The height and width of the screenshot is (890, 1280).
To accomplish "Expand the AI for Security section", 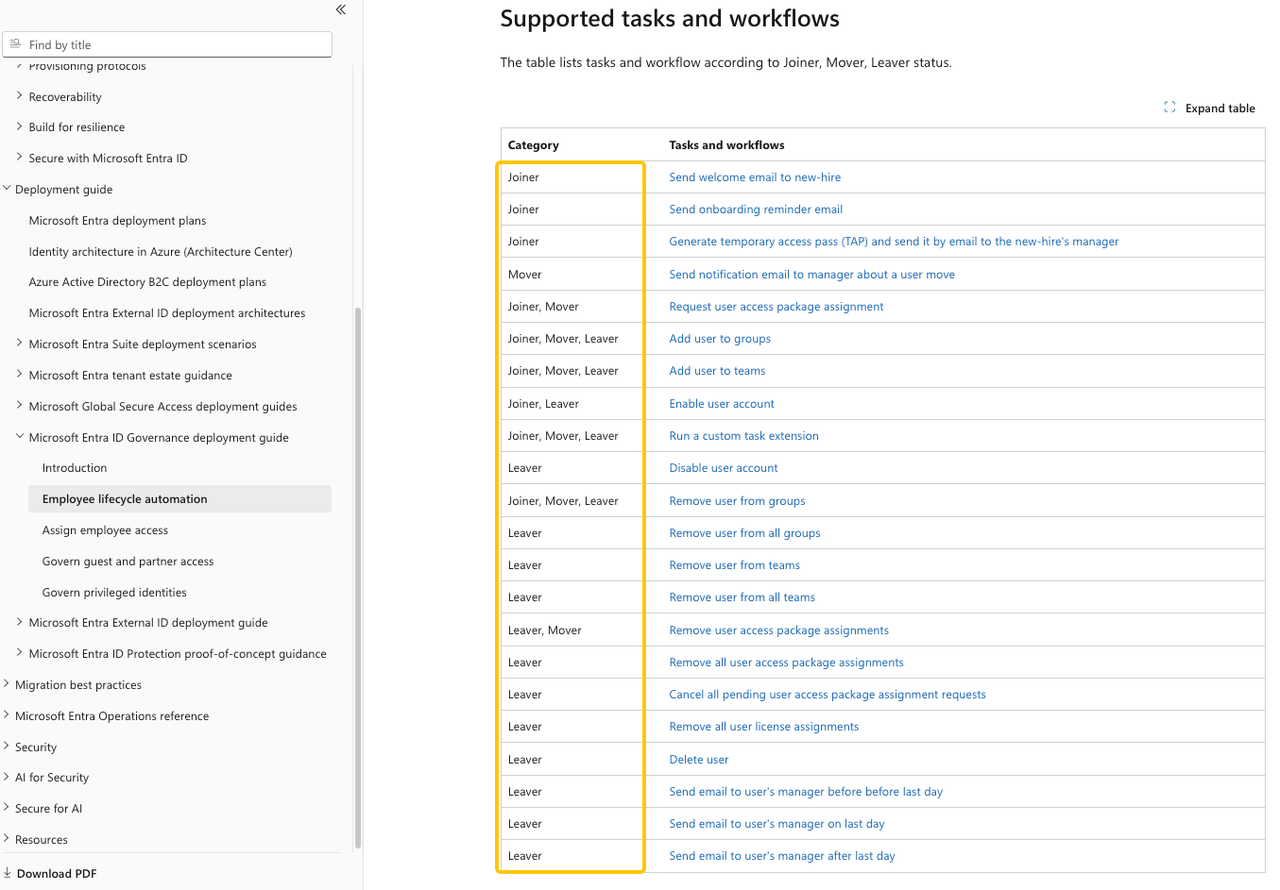I will tap(7, 777).
